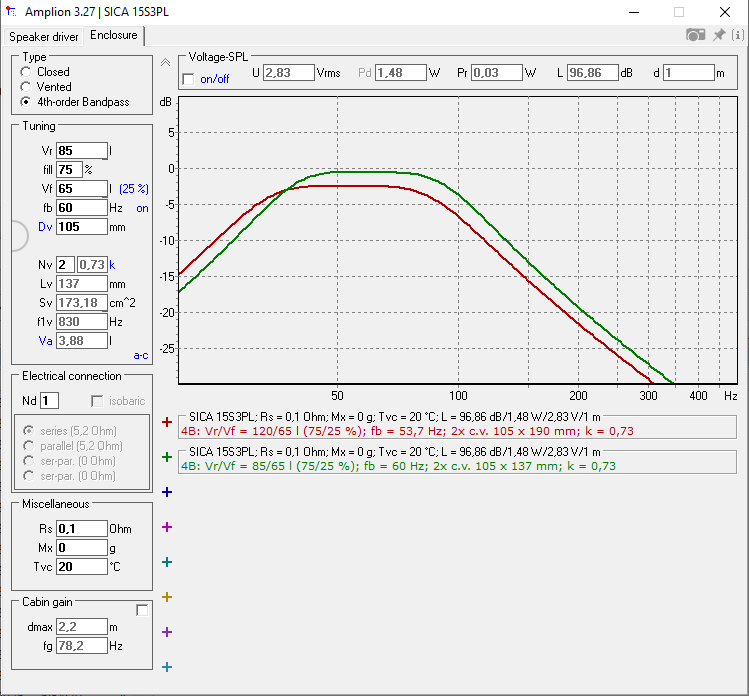Click the Vr volume input field
The image size is (749, 696).
pos(82,150)
